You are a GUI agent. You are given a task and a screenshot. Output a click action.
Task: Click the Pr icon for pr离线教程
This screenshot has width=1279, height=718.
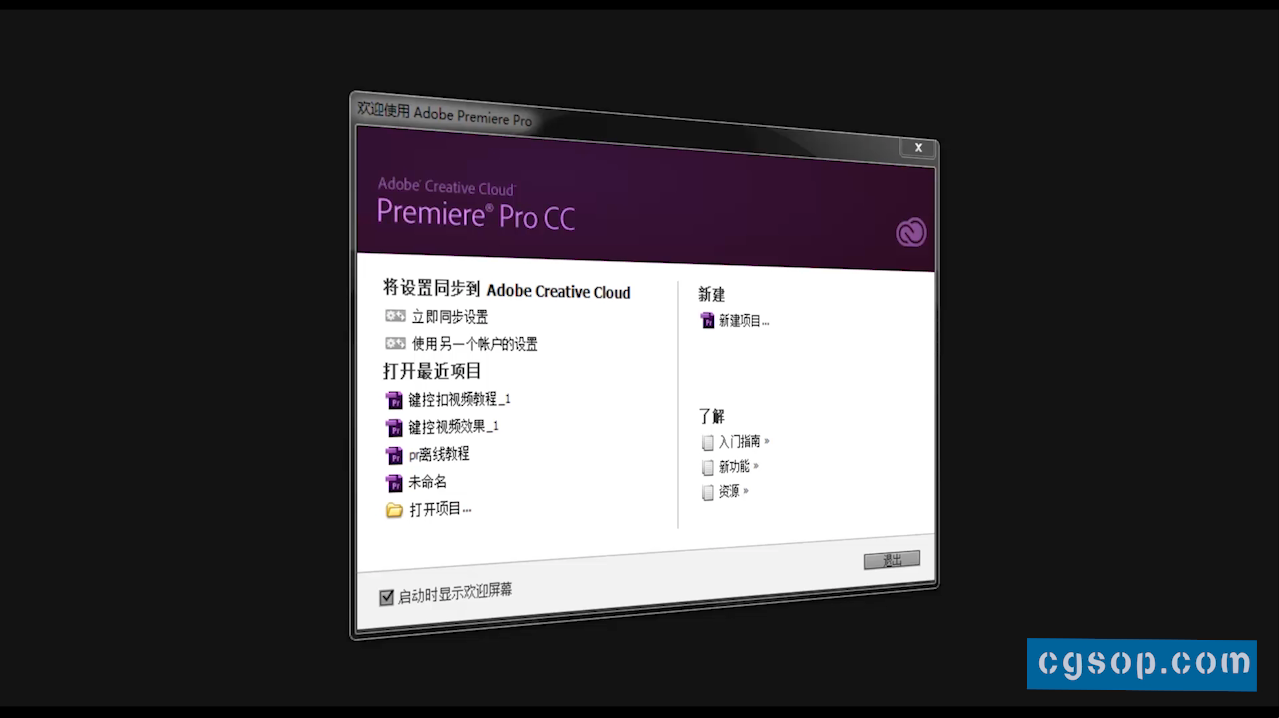coord(394,456)
